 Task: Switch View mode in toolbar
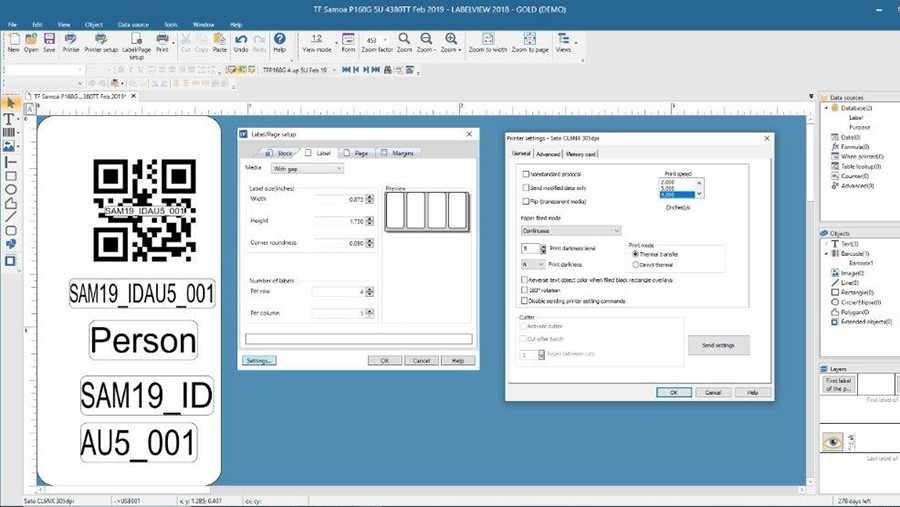(x=317, y=42)
